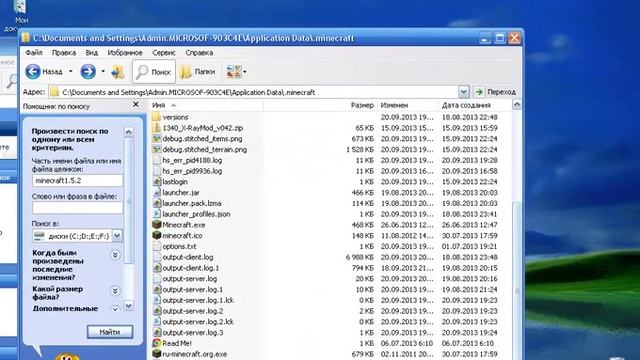Click the file name search field
This screenshot has height=360, width=640.
77,180
